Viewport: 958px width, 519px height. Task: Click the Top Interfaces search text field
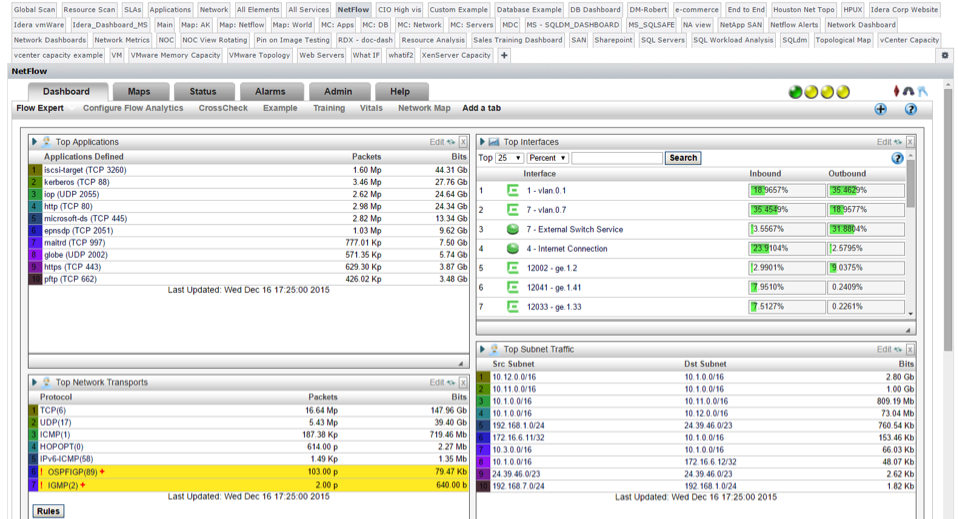point(617,158)
